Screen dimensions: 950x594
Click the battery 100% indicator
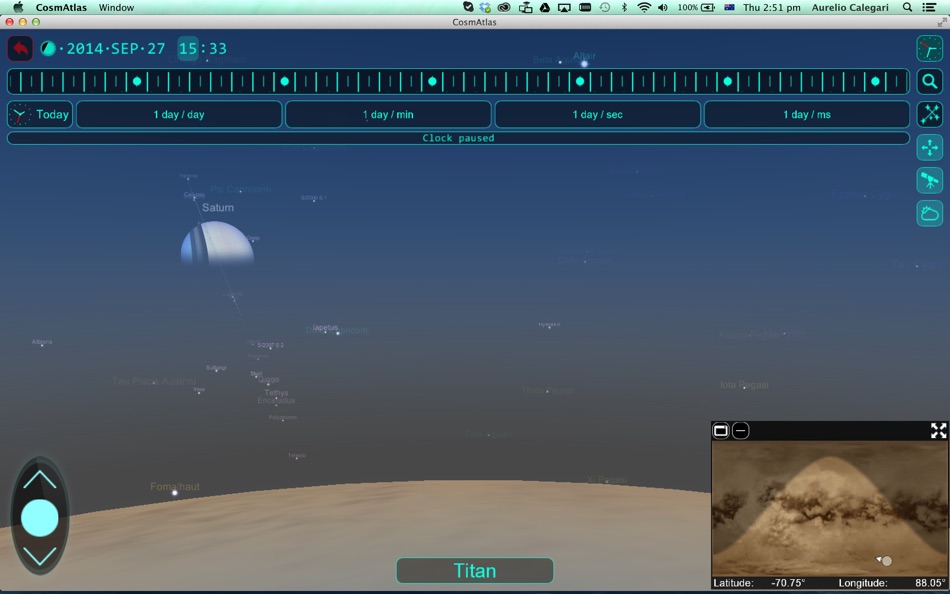click(696, 7)
